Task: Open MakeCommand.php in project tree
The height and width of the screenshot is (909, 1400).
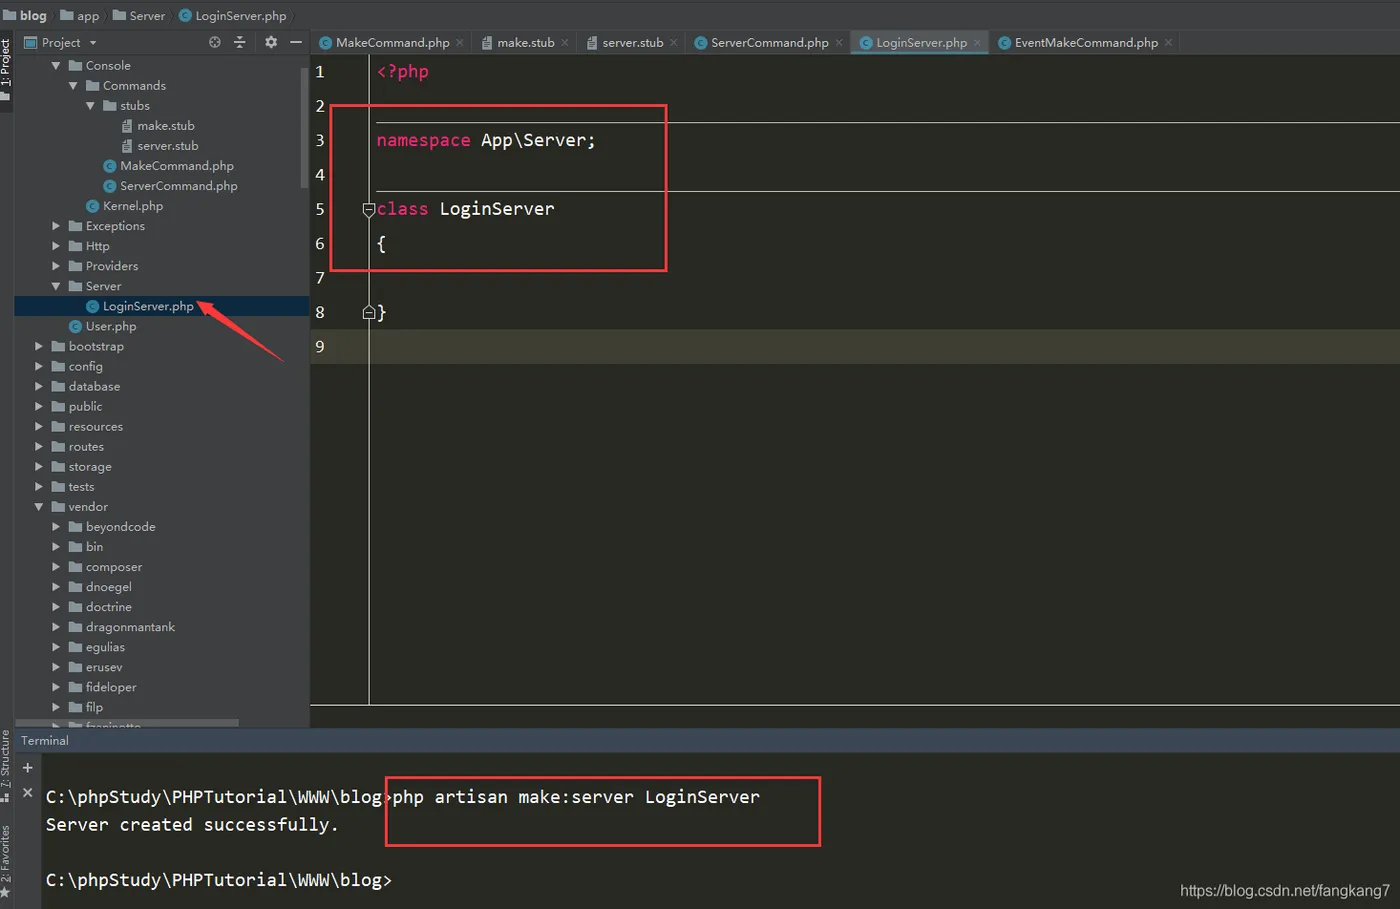Action: [x=168, y=165]
